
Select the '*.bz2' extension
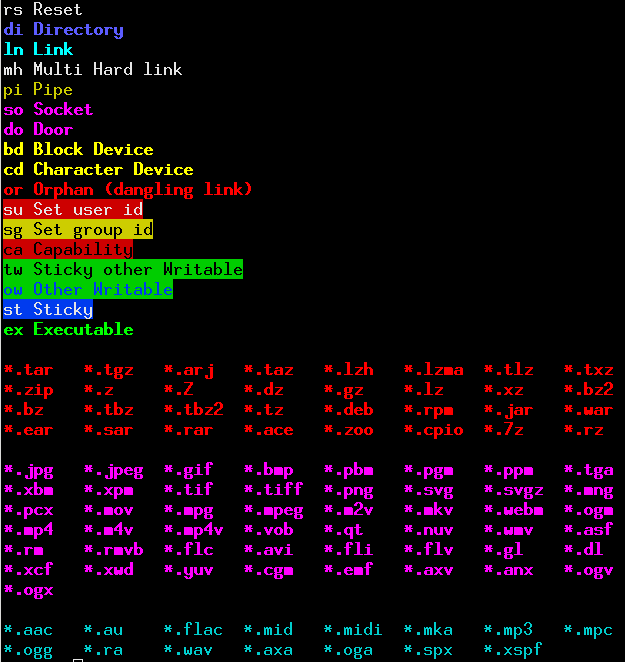point(589,389)
